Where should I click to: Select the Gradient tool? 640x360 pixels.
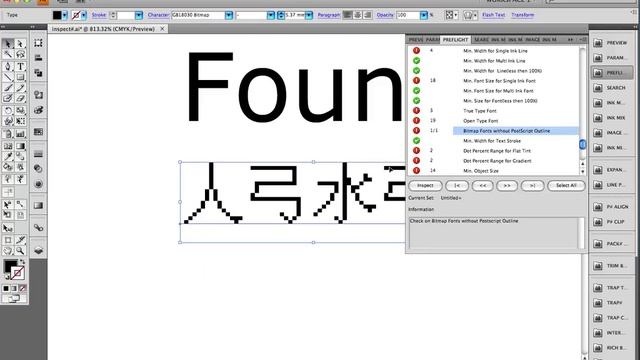tap(20, 146)
